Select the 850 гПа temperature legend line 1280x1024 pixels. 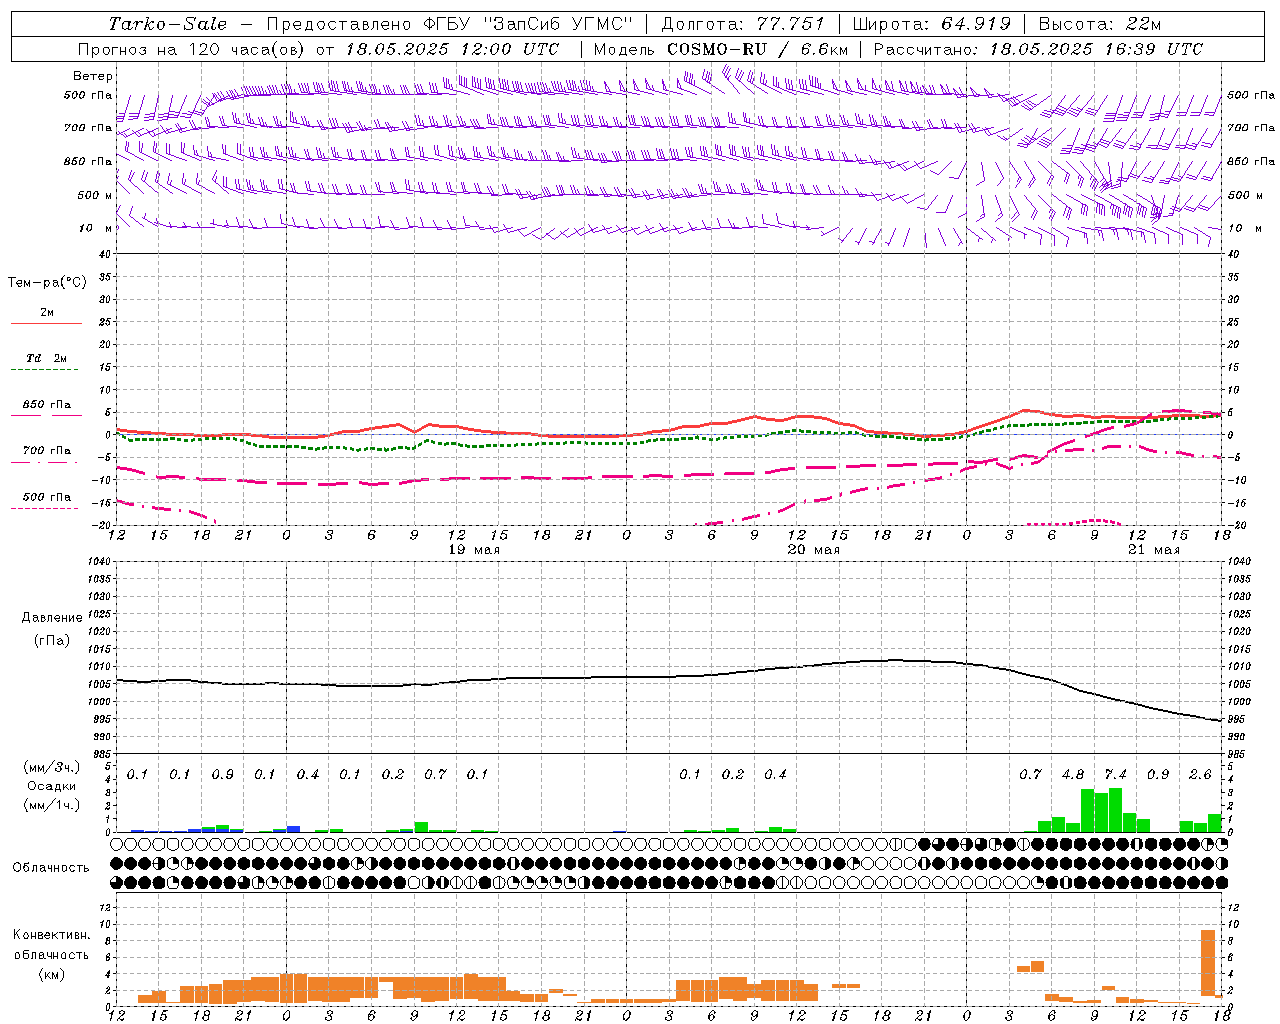[x=45, y=415]
